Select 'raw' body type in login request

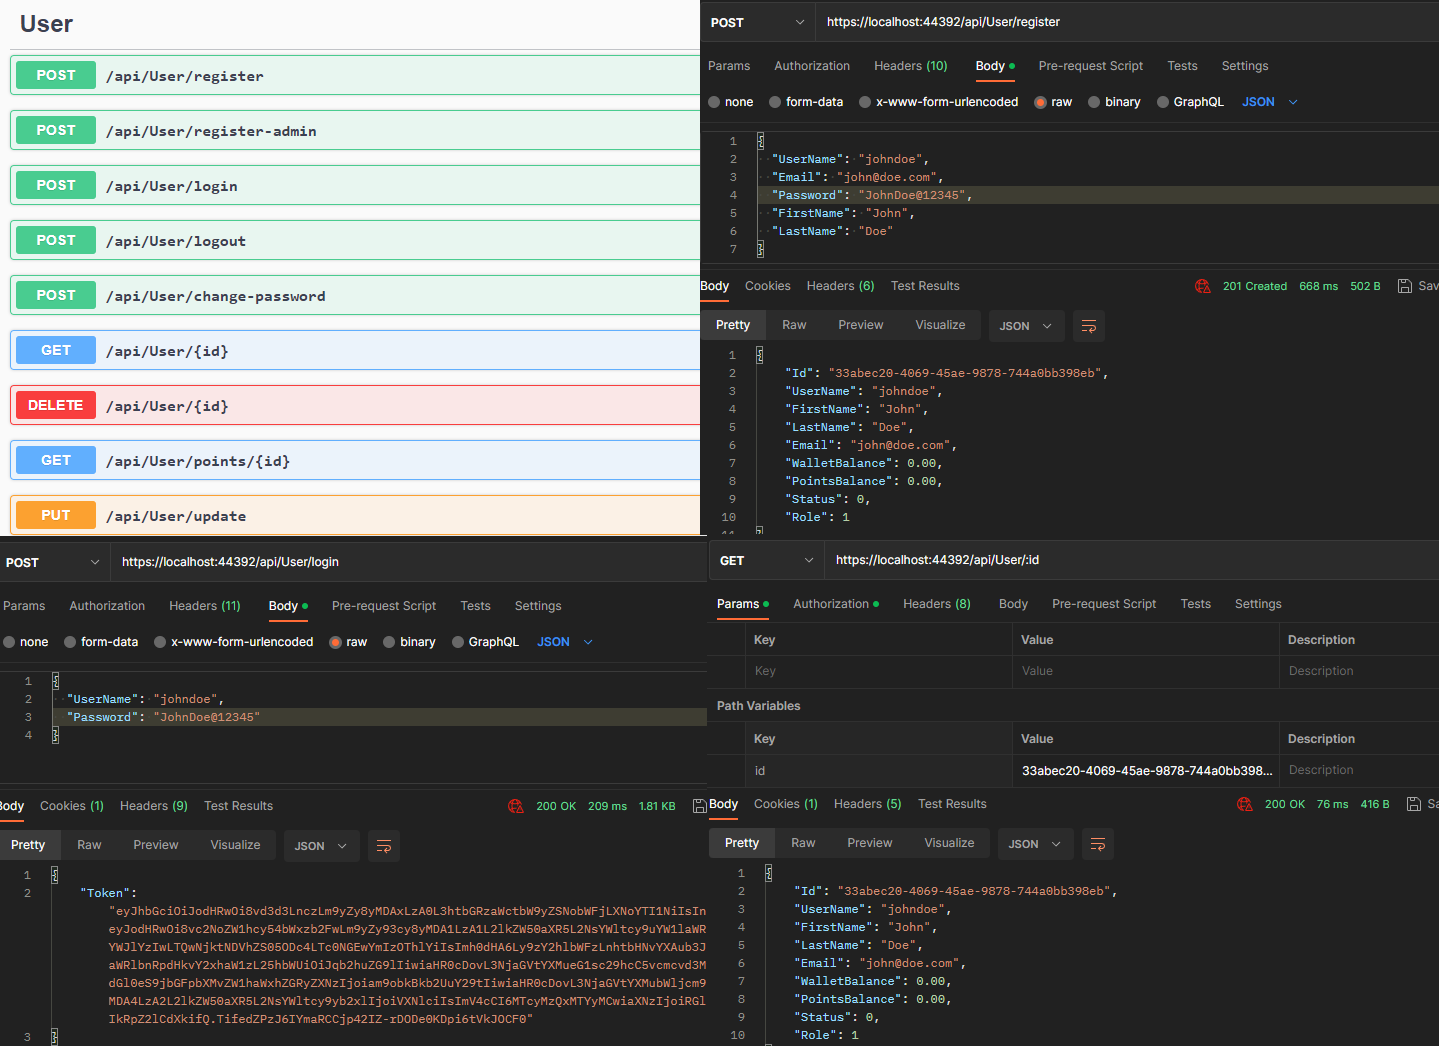coord(348,642)
